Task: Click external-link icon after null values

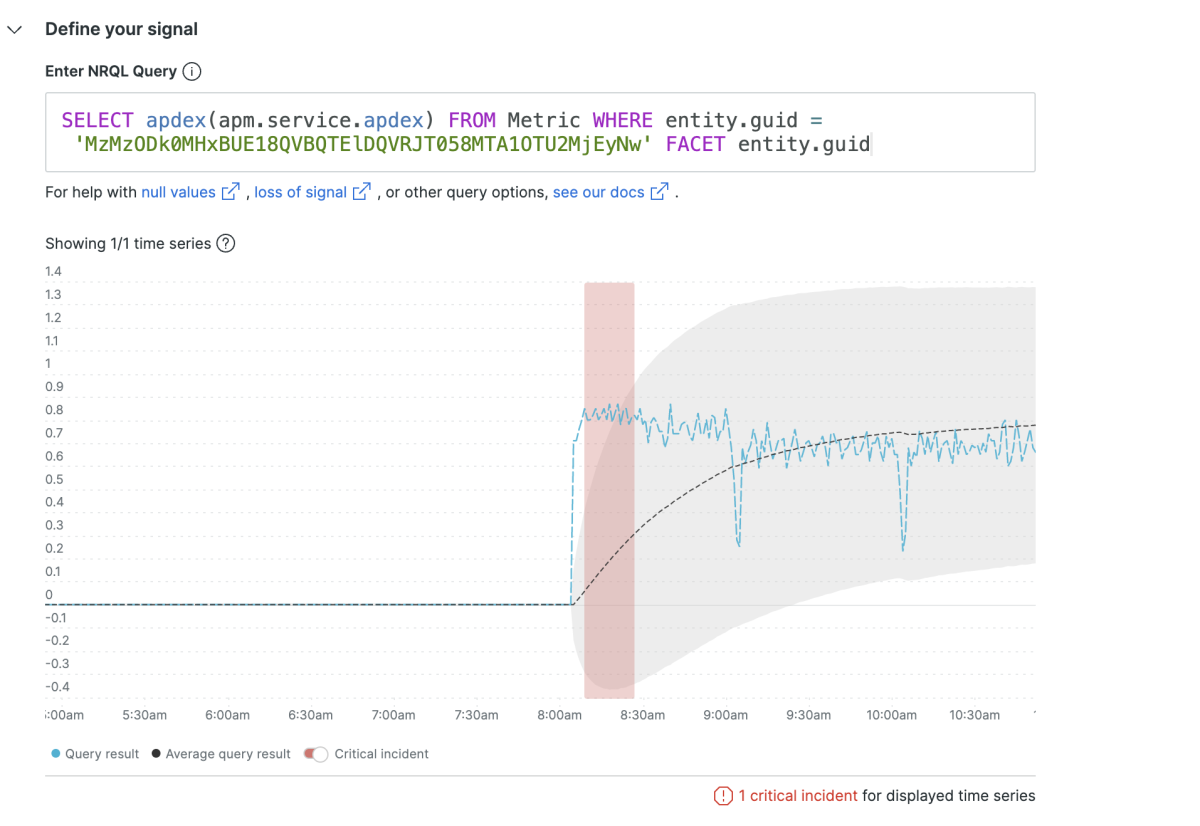Action: click(230, 192)
